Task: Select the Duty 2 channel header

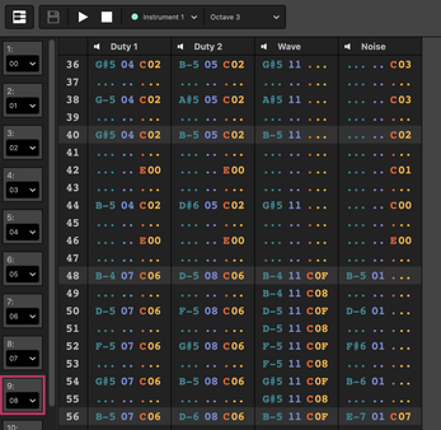Action: 213,47
